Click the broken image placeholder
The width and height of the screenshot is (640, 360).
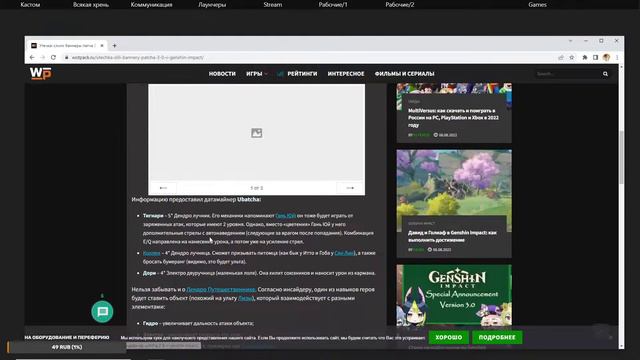257,133
